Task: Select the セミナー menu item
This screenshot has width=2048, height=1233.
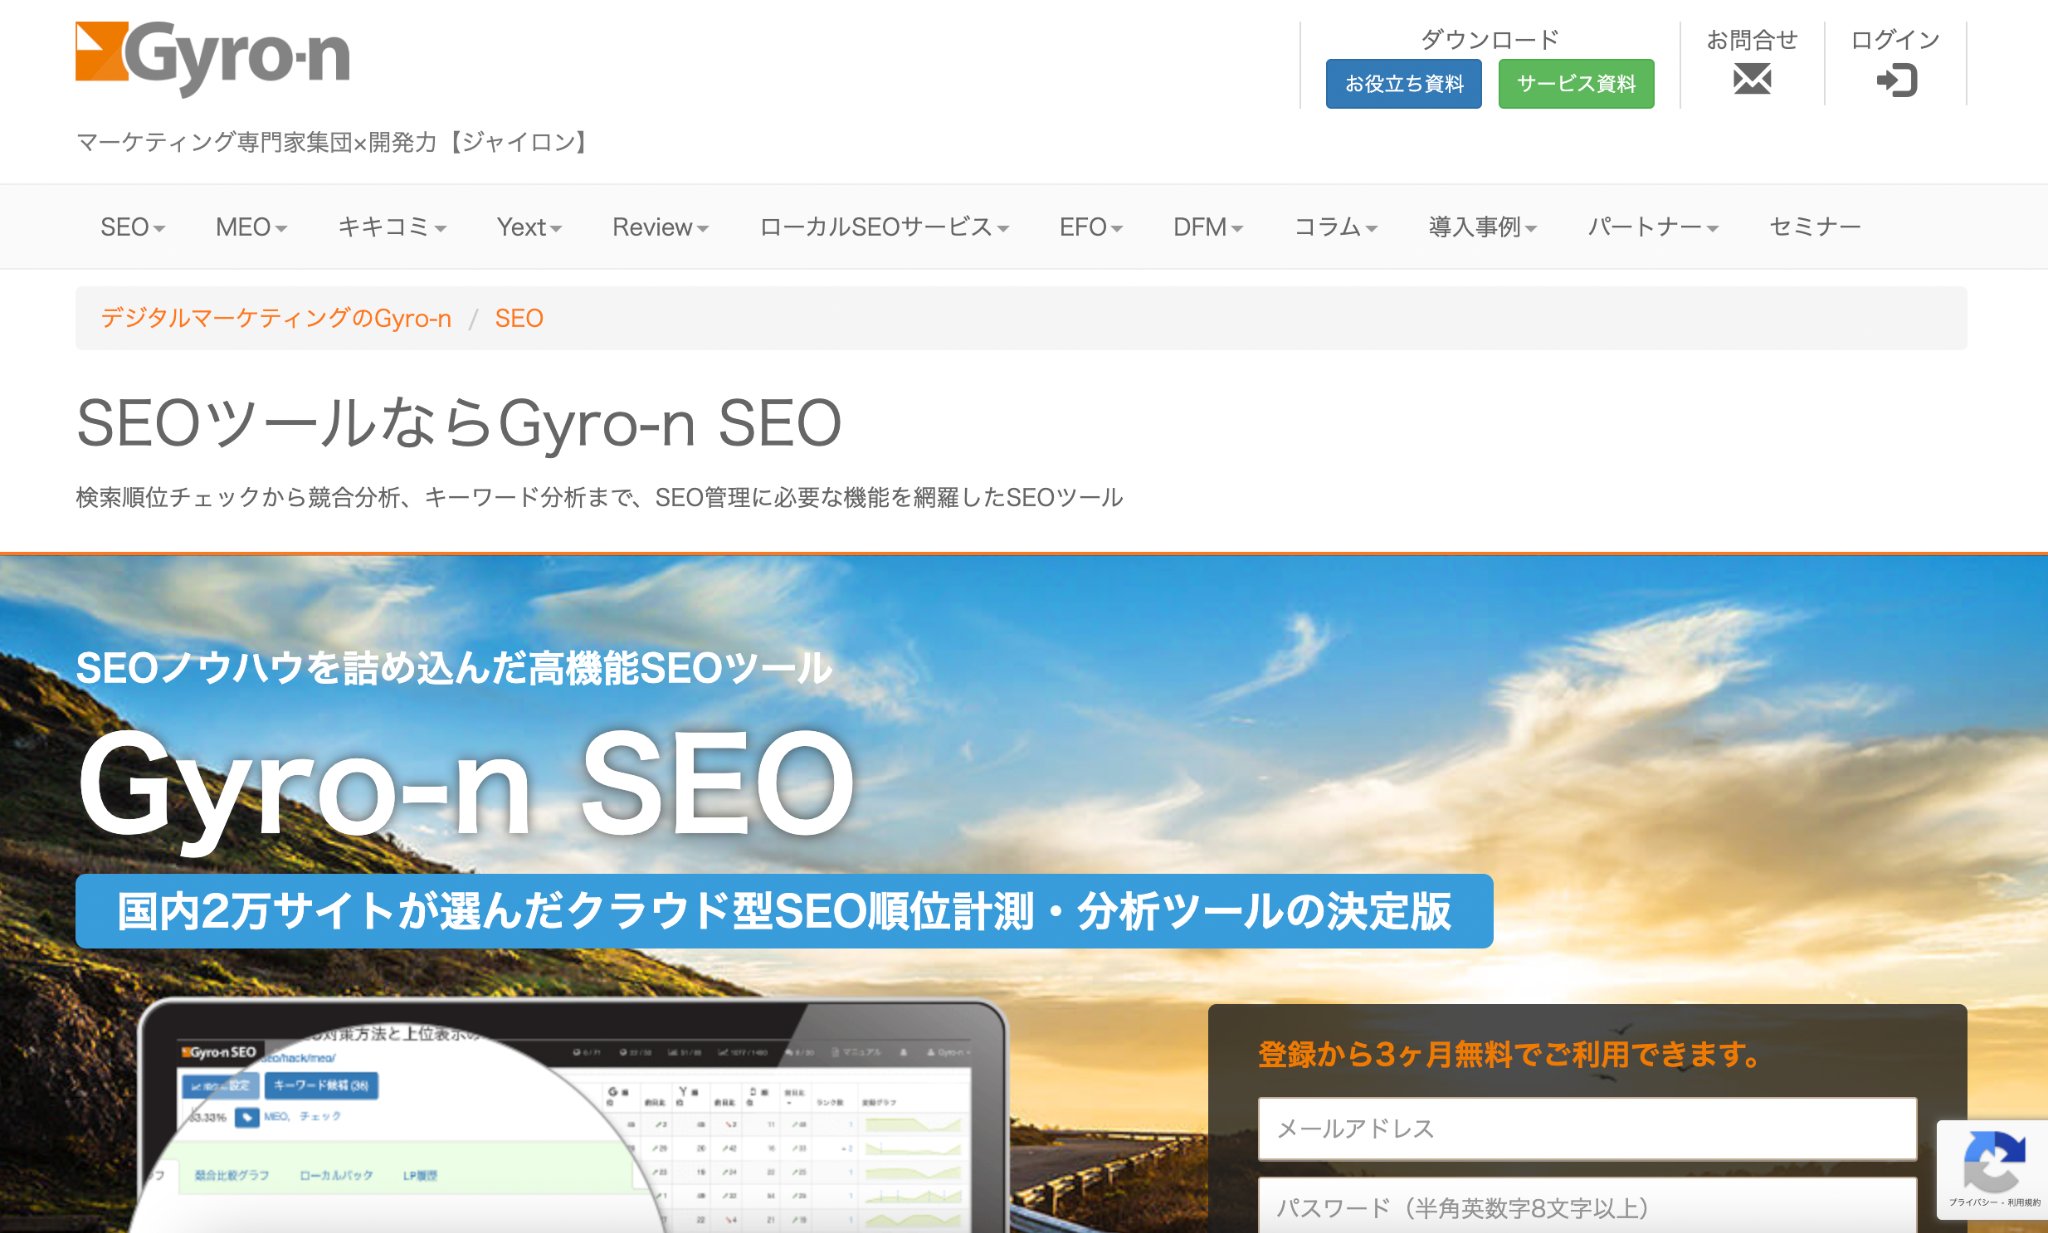Action: point(1815,227)
